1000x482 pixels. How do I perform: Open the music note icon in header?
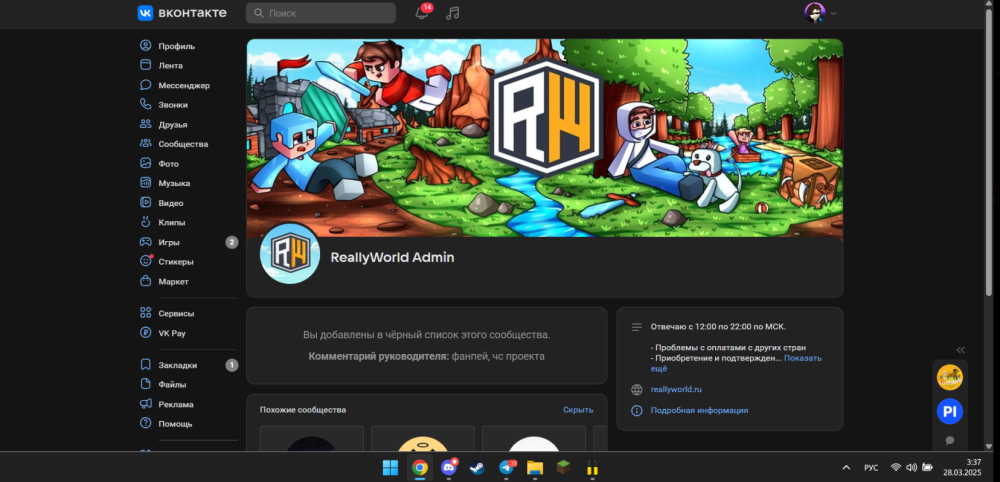[x=453, y=13]
